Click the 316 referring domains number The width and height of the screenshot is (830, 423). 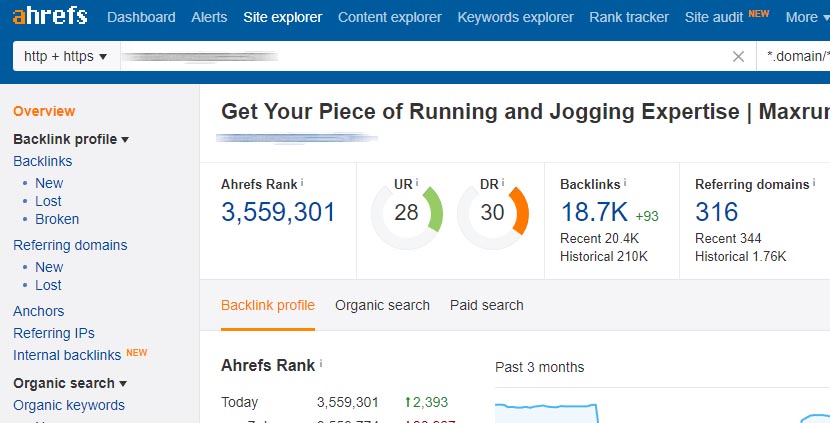(716, 212)
